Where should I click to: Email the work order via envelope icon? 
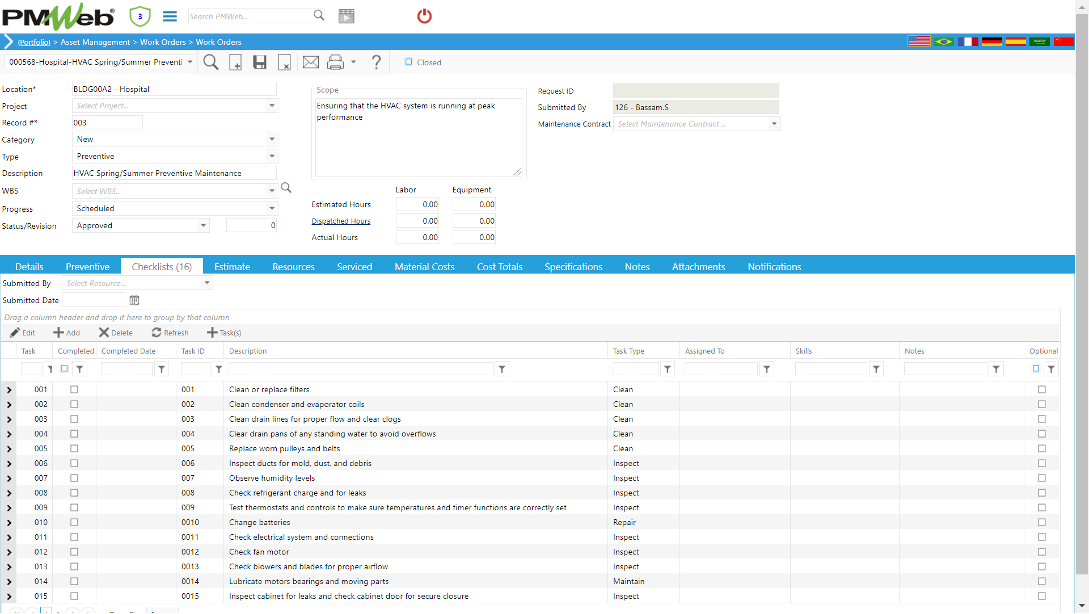click(x=310, y=63)
